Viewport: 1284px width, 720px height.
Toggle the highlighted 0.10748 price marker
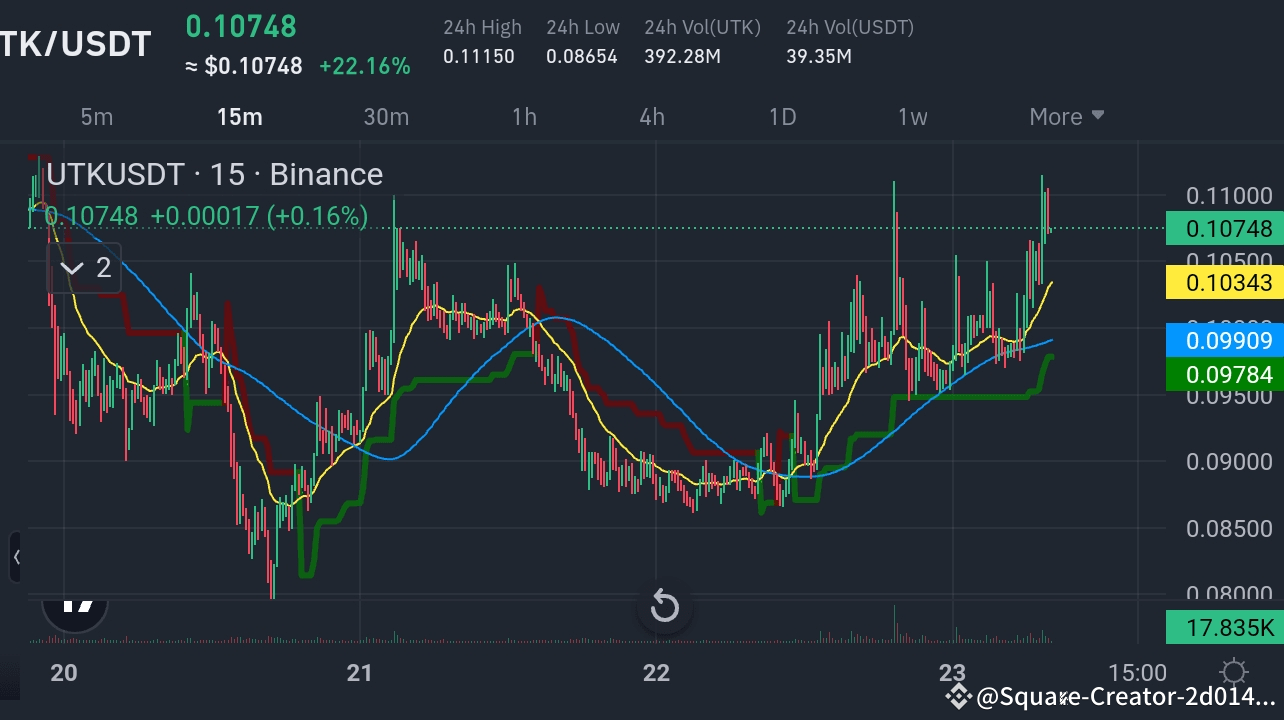(x=1223, y=228)
